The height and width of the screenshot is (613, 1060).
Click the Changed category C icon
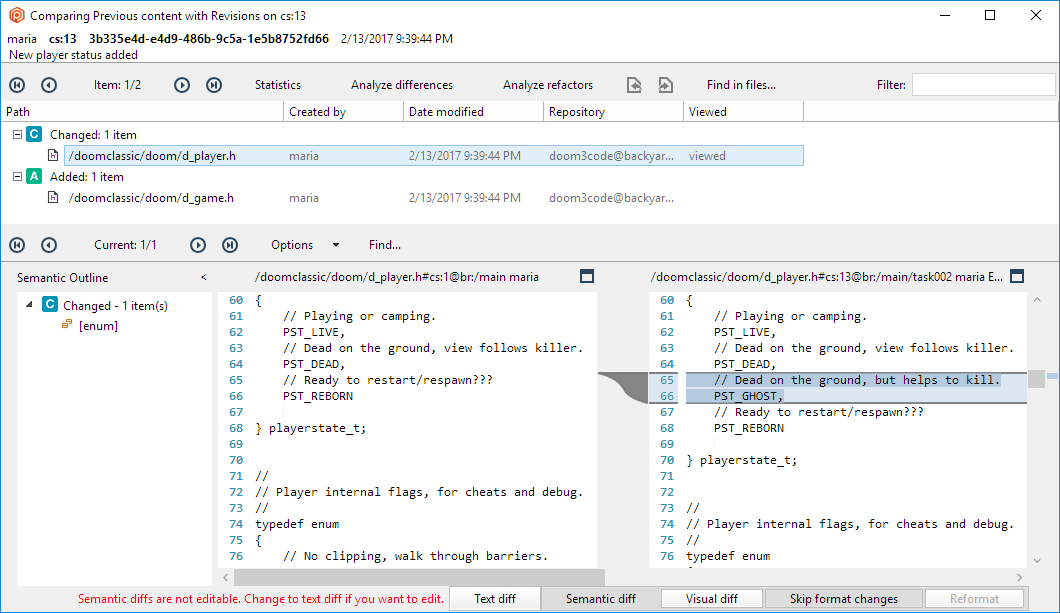pos(34,134)
